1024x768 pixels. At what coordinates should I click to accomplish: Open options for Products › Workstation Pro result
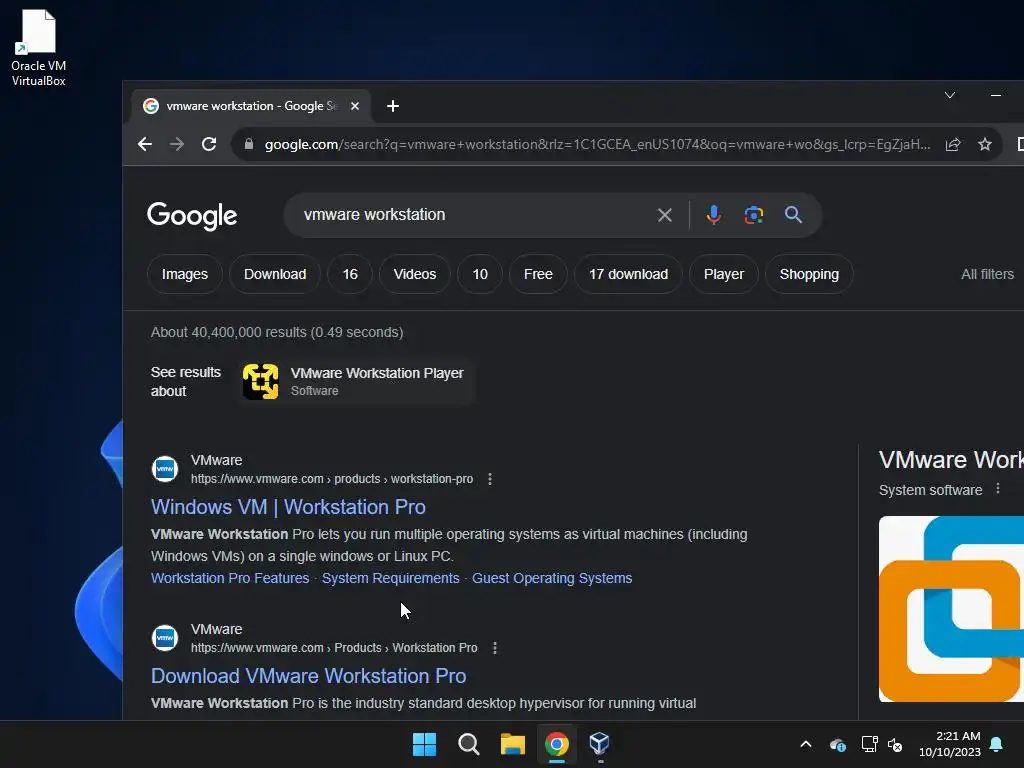pos(494,648)
